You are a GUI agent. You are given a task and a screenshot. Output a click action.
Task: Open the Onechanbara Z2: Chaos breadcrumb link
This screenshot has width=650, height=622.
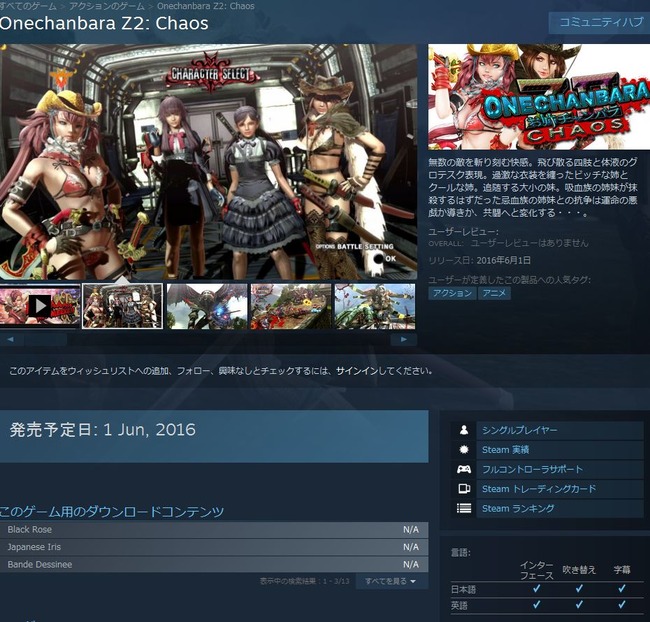coord(206,6)
